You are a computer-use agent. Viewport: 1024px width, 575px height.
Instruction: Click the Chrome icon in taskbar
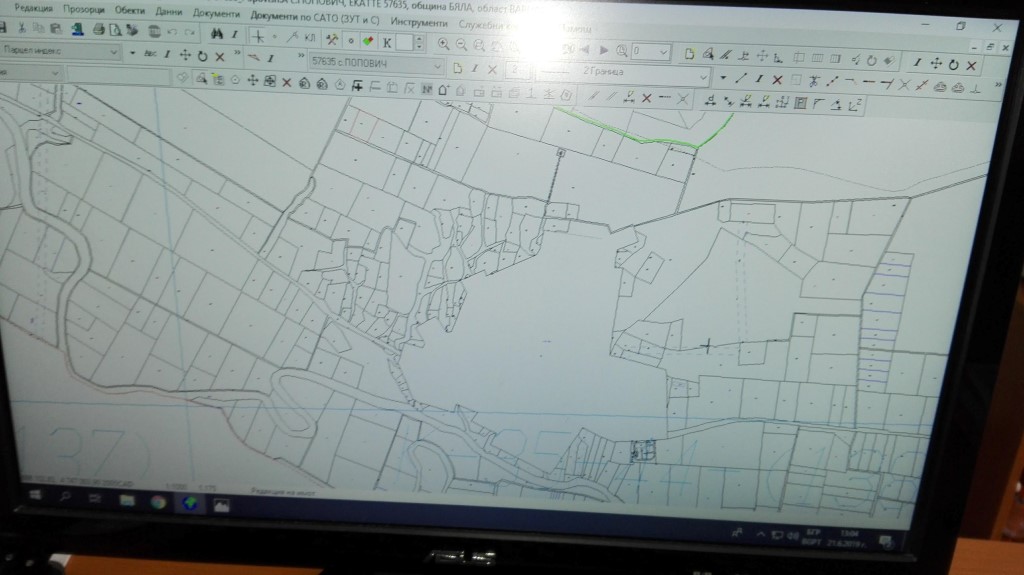click(x=159, y=501)
